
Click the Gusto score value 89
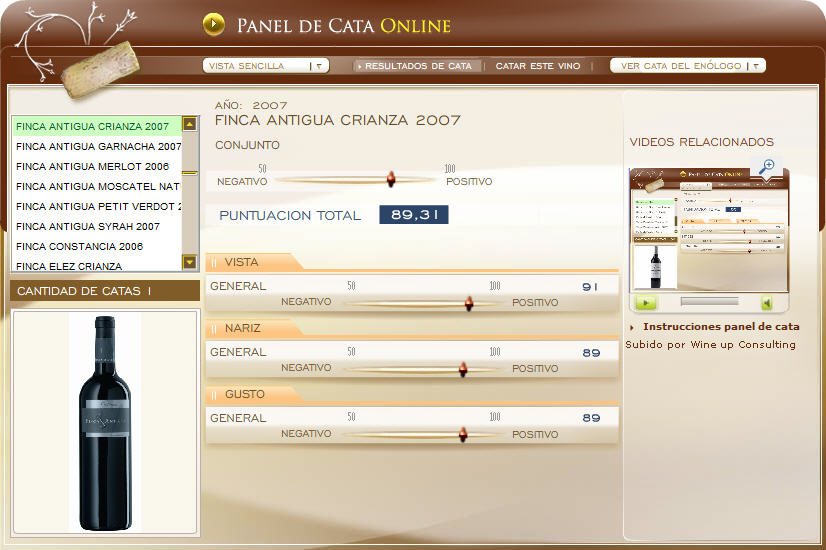(x=591, y=418)
